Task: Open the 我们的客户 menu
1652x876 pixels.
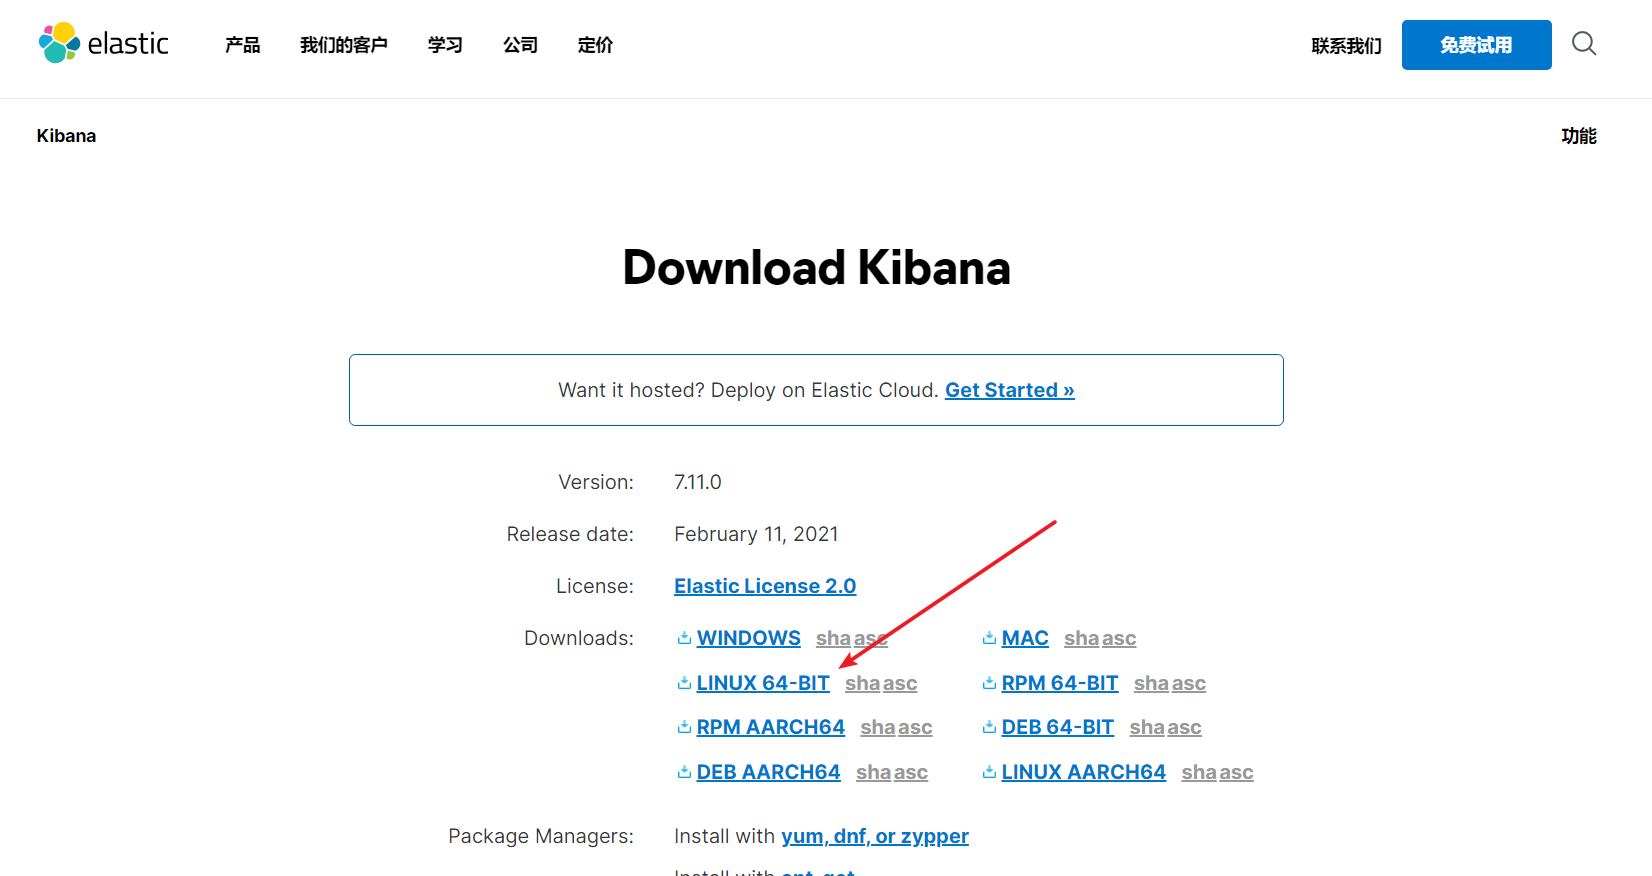Action: click(344, 45)
